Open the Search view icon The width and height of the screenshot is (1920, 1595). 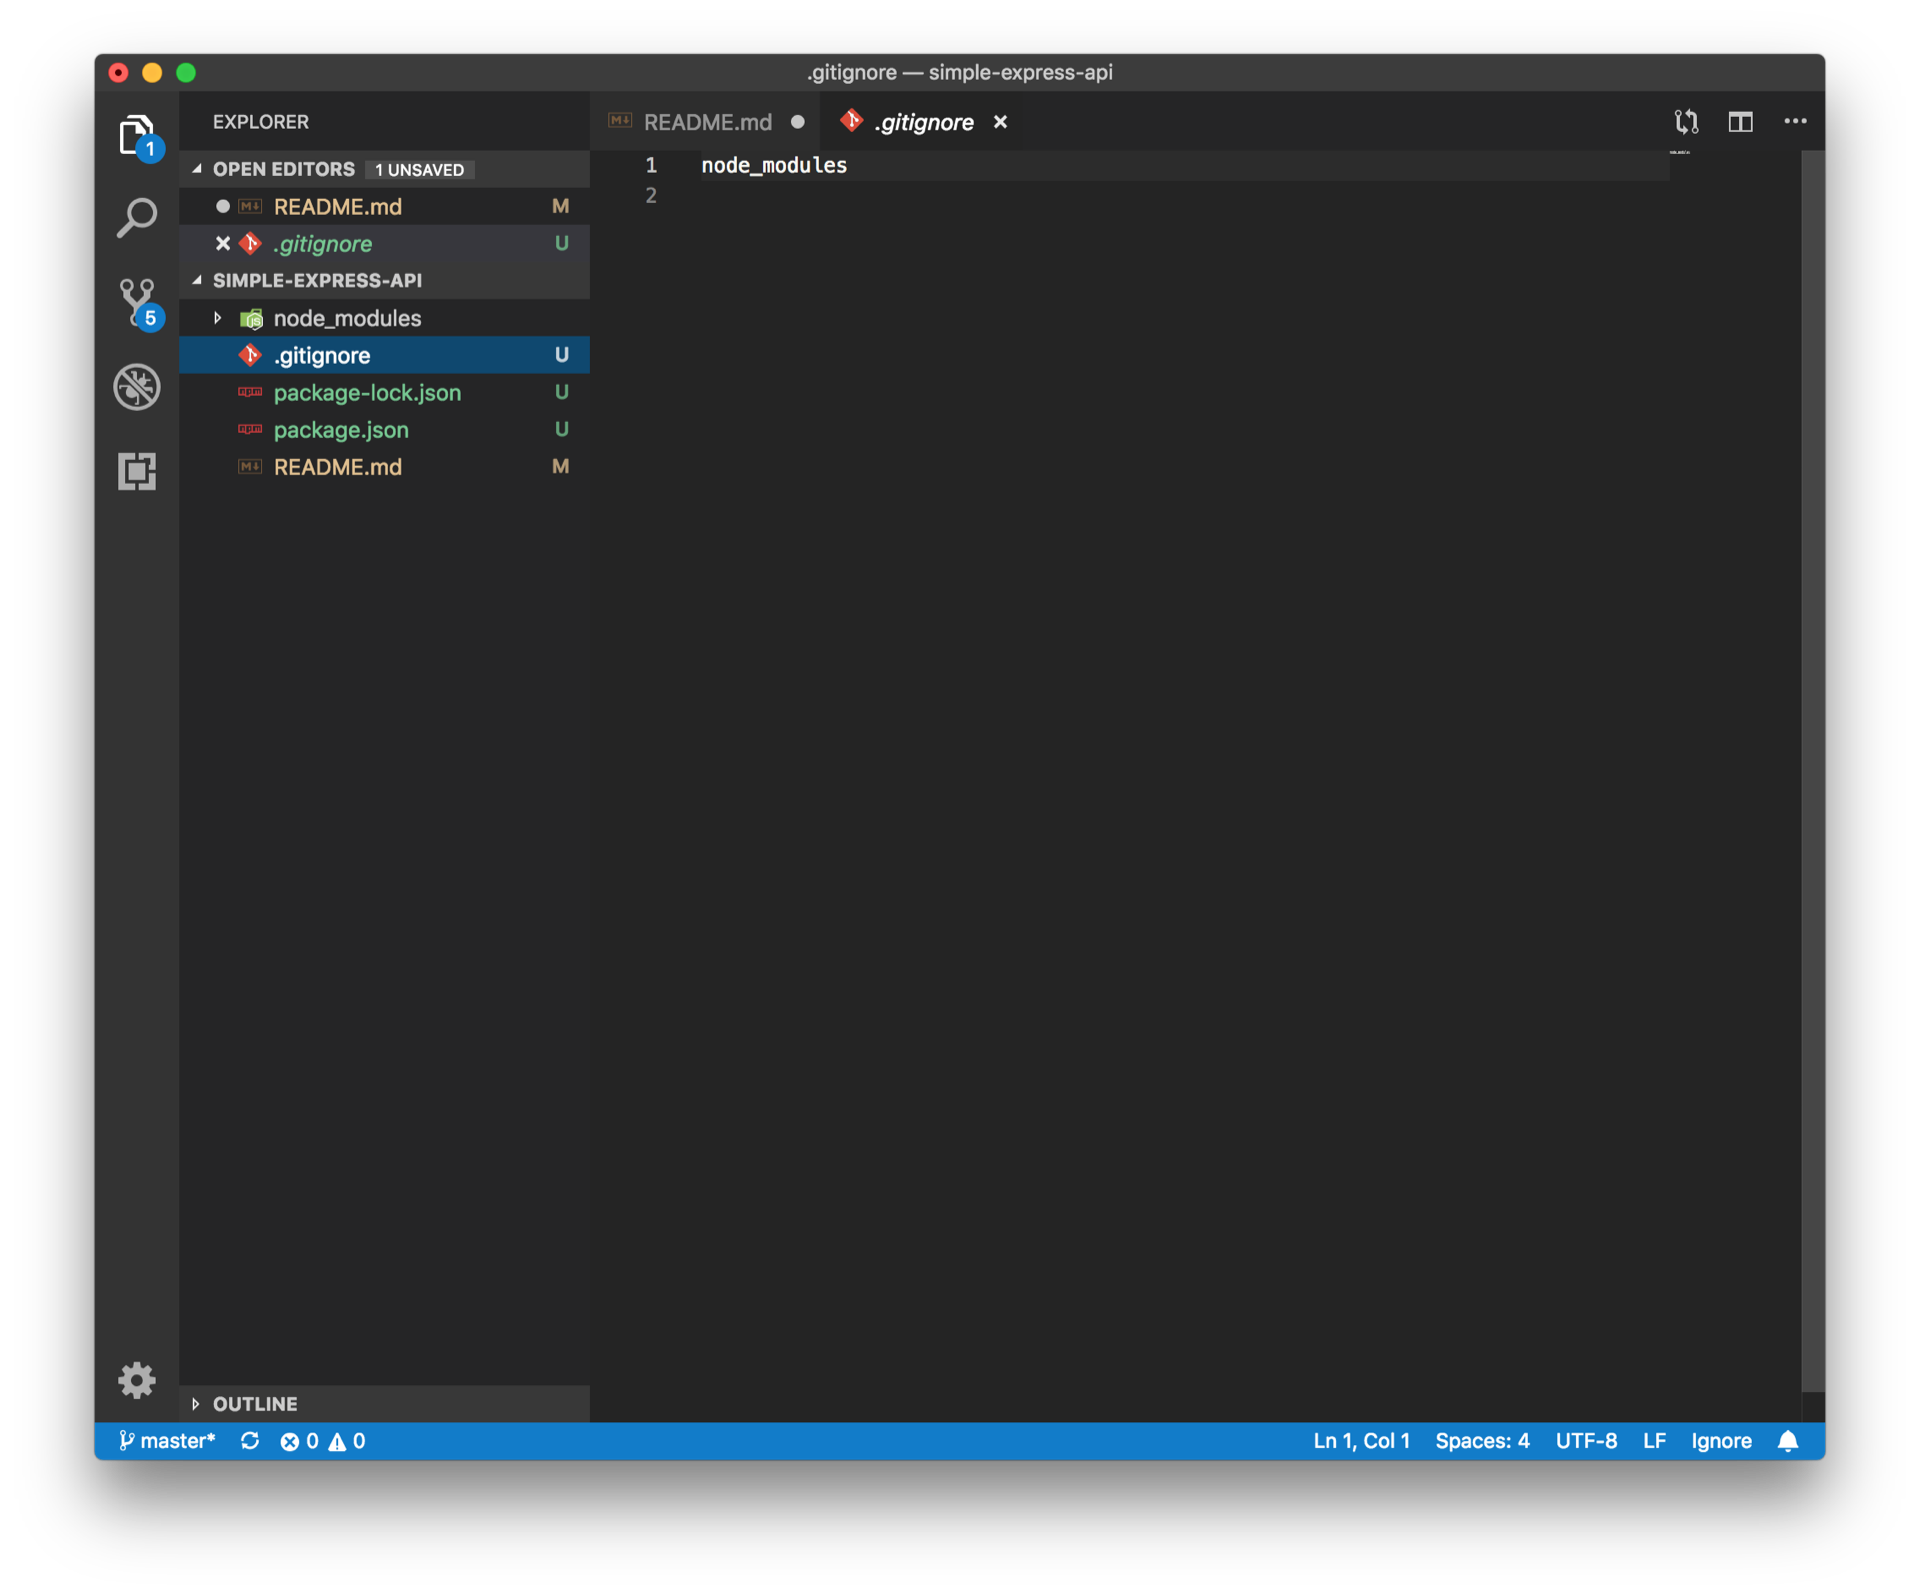(x=136, y=217)
